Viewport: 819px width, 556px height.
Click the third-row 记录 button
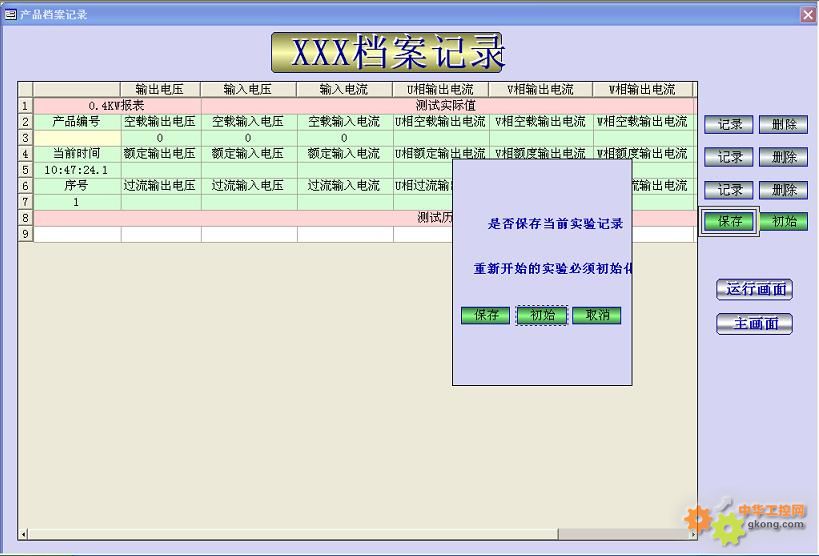pos(729,189)
